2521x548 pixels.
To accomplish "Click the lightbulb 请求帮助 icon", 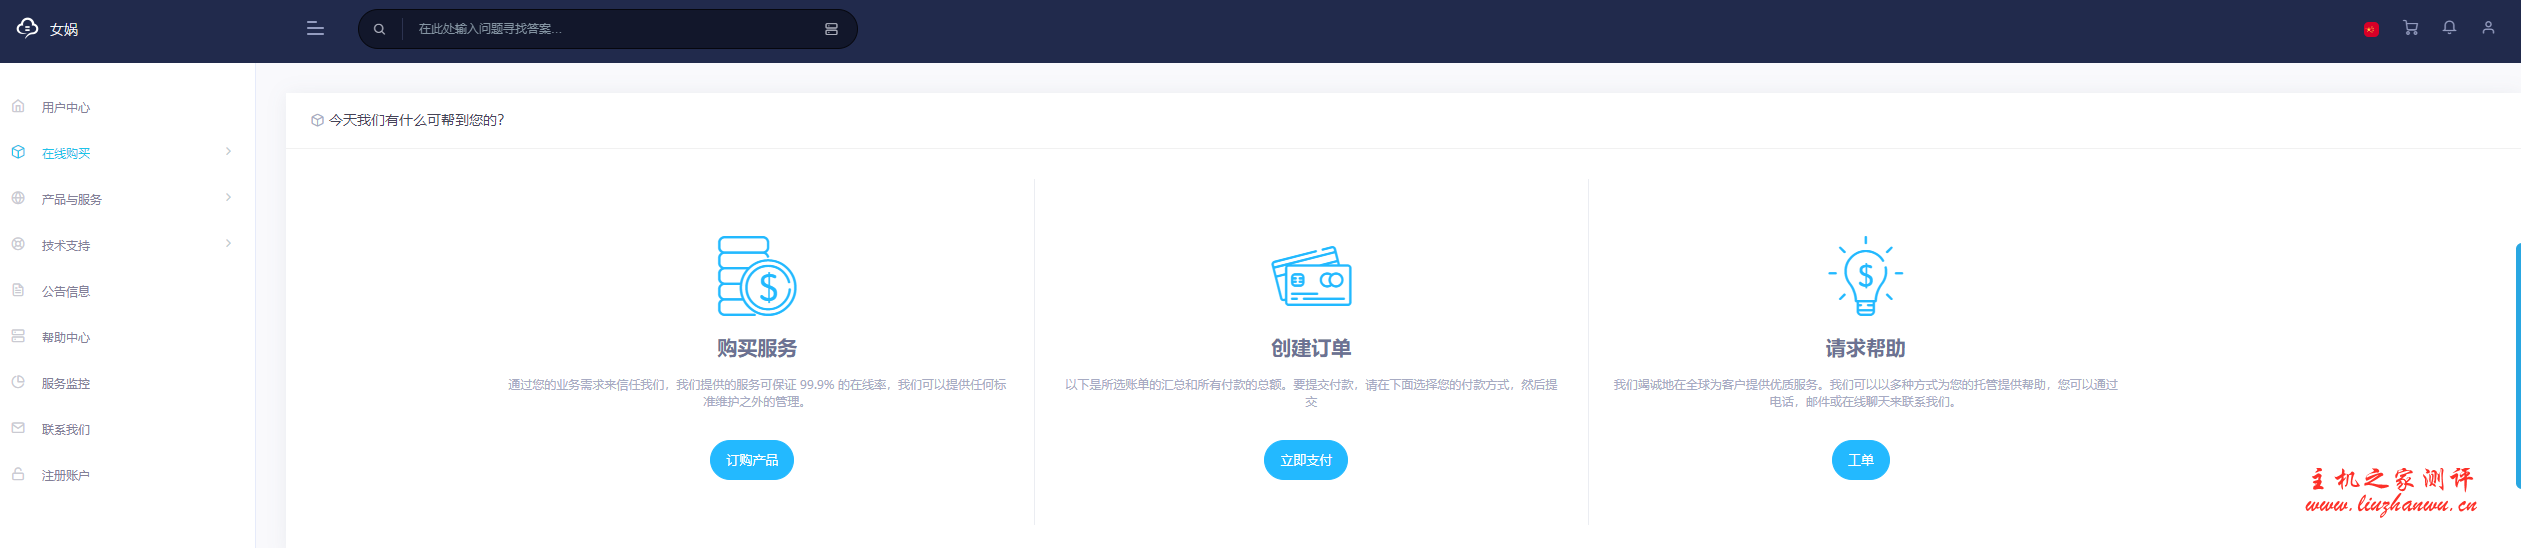I will pos(1865,276).
